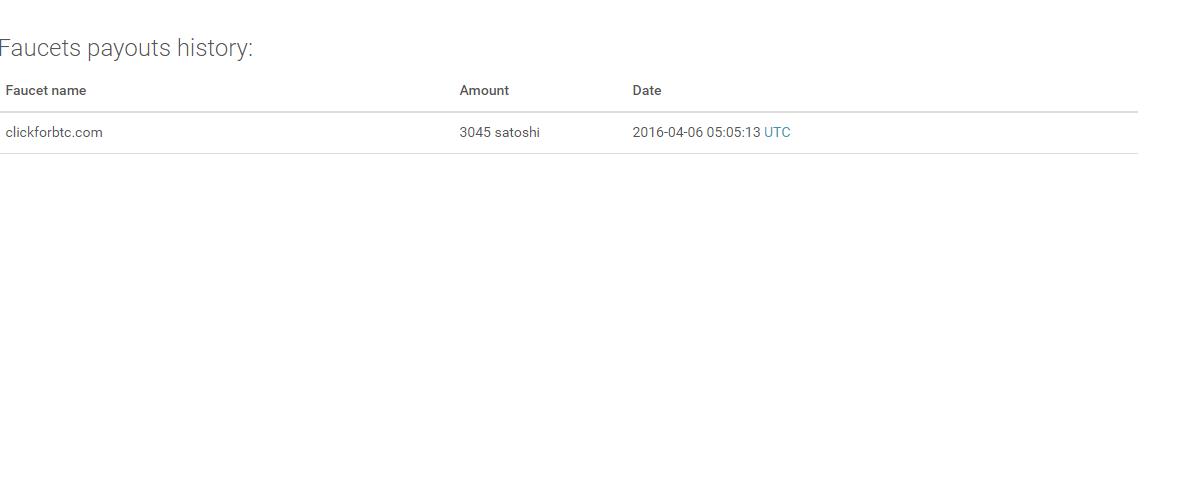
Task: Click the word "satoshi" in the payout row
Action: coord(517,133)
